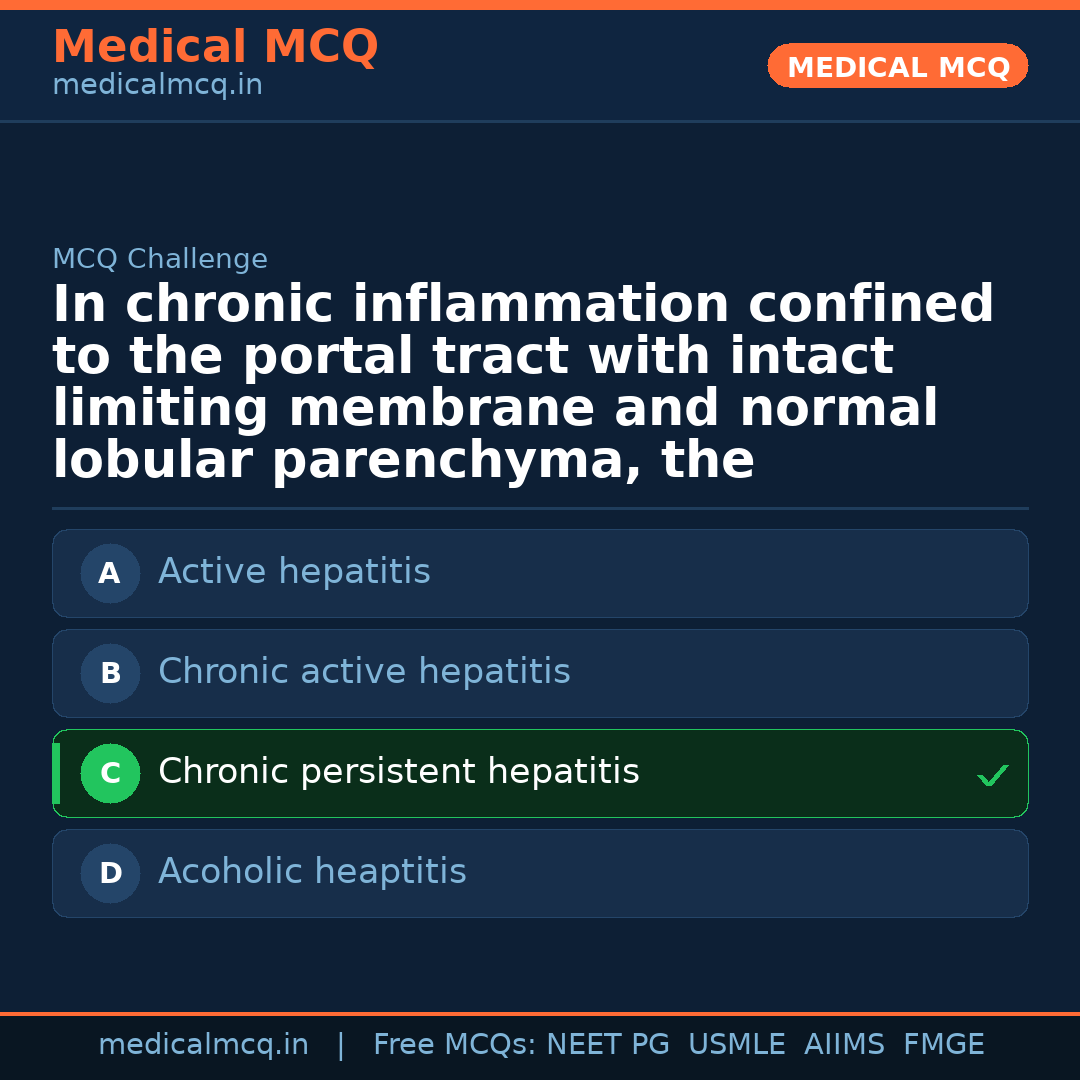The height and width of the screenshot is (1080, 1080).
Task: Pick the "Chronic persistent hepatitis" answer text
Action: (x=398, y=772)
